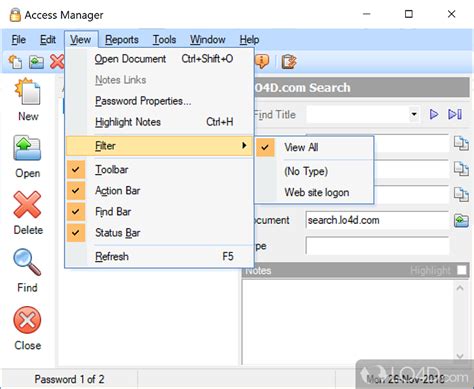Click the Document field containing search.lo4d.com

pyautogui.click(x=377, y=220)
